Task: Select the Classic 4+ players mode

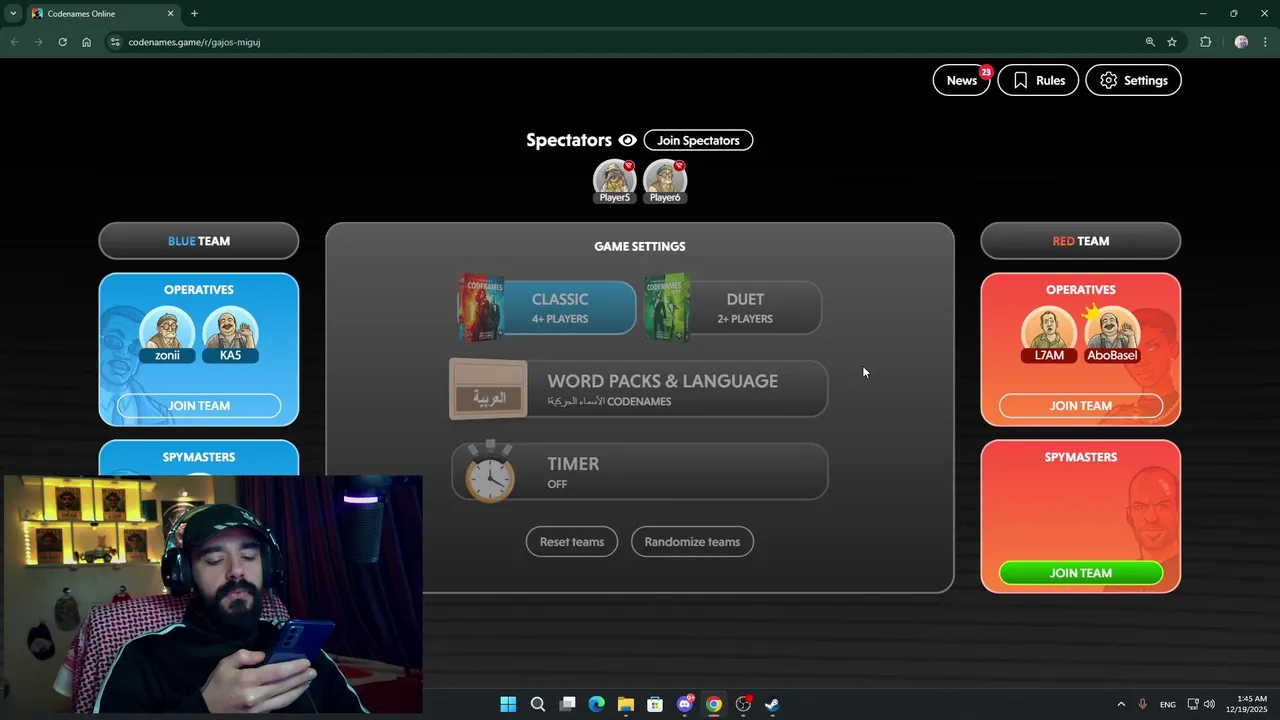Action: 548,307
